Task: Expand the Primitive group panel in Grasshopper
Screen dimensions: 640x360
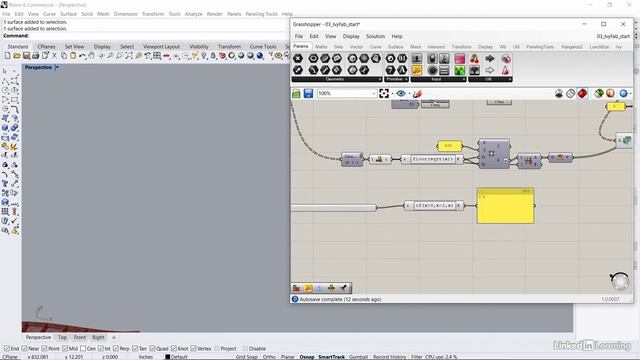Action: (406, 79)
